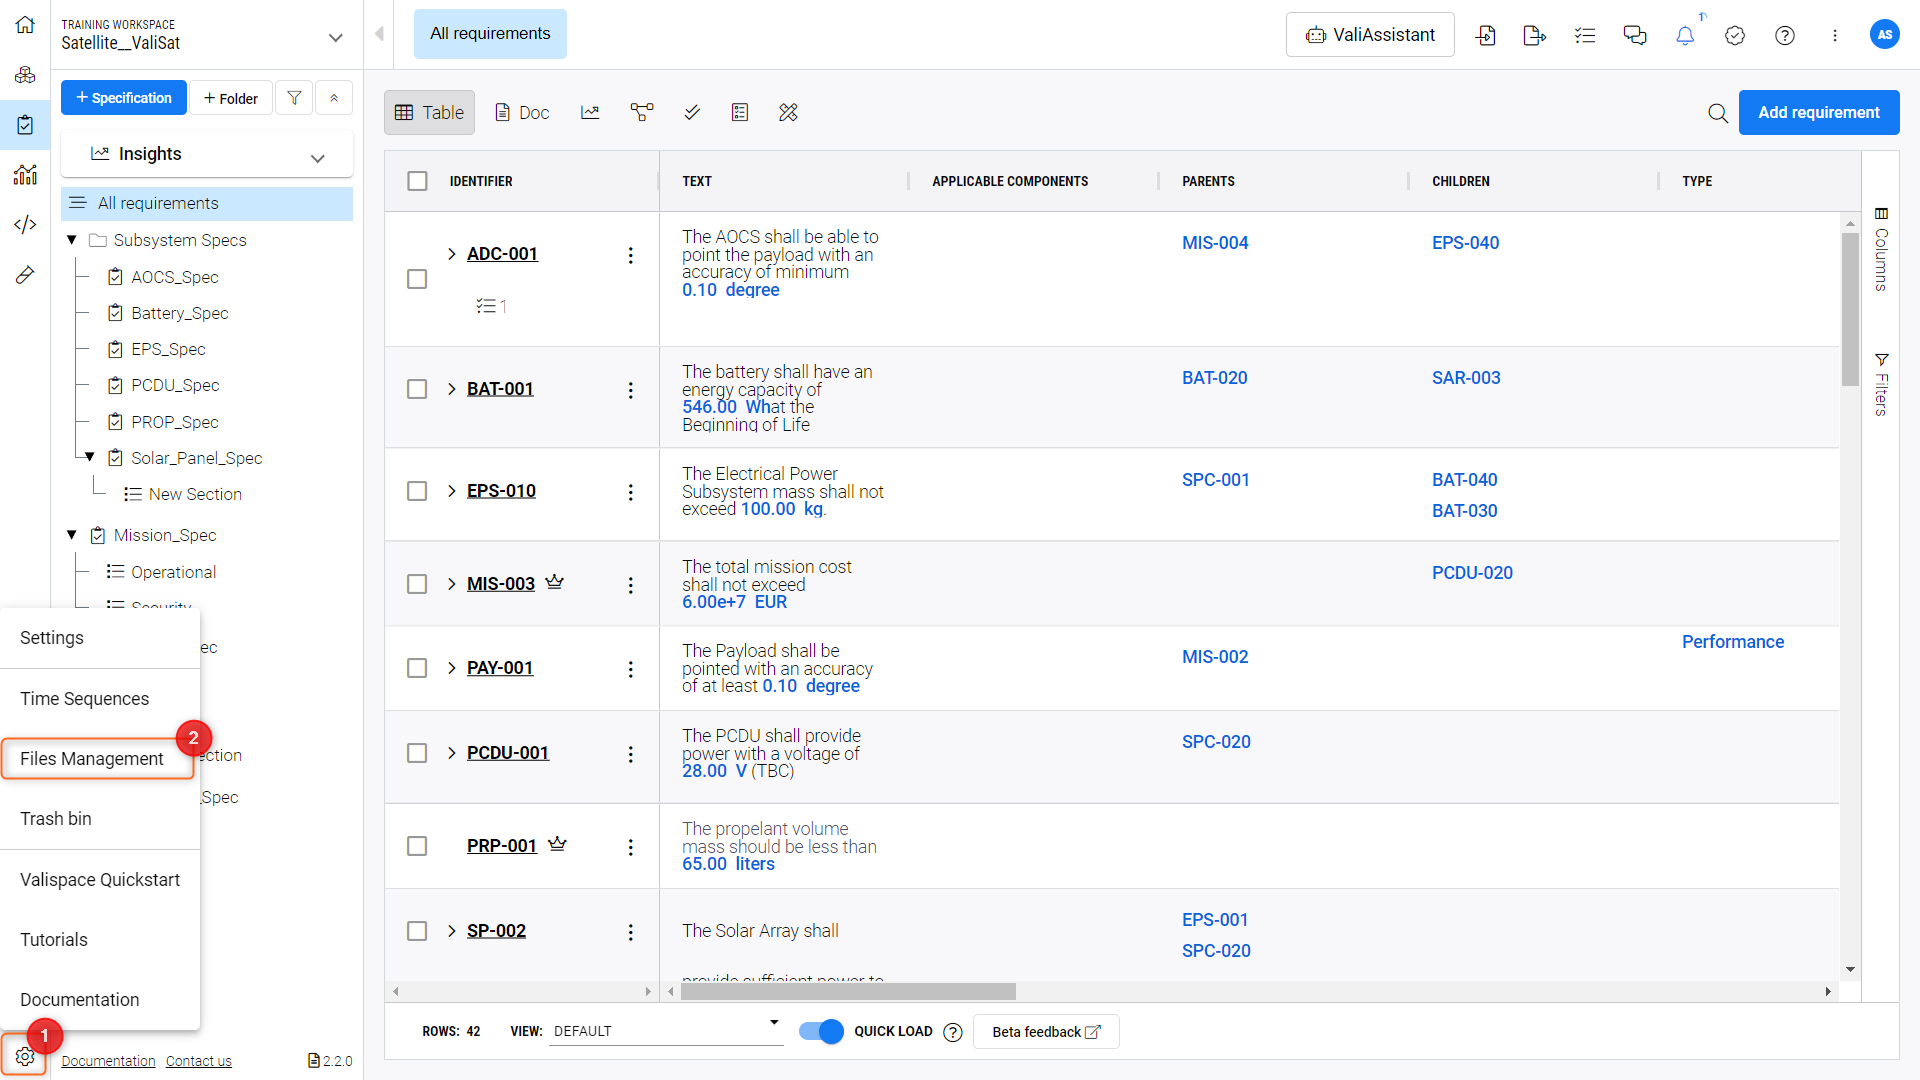This screenshot has width=1920, height=1080.
Task: Click the table horizontal scrollbar thumb
Action: [848, 992]
